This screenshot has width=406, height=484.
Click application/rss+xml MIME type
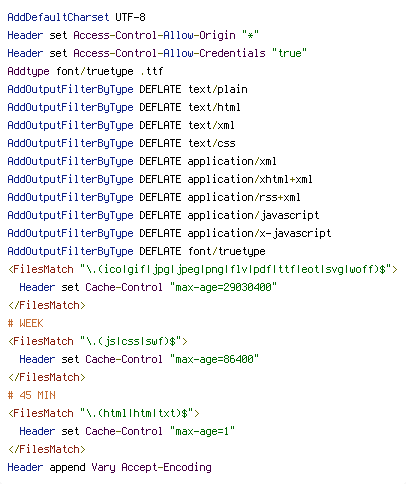(x=244, y=197)
